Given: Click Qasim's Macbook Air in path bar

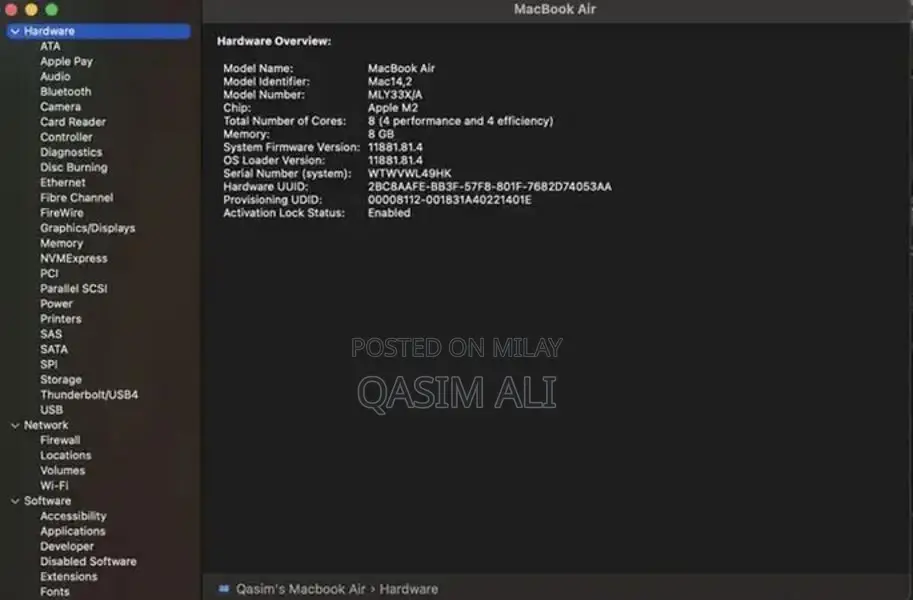Looking at the screenshot, I should point(300,589).
